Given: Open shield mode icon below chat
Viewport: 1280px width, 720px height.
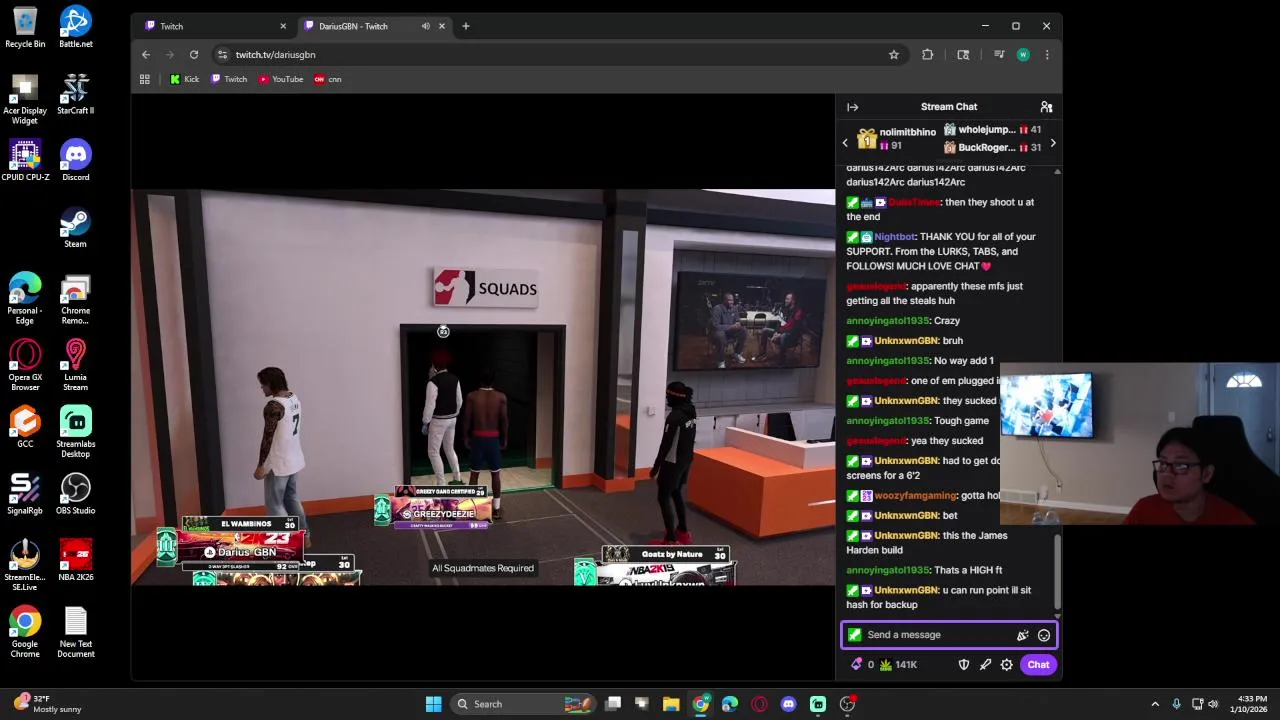Looking at the screenshot, I should (x=964, y=665).
